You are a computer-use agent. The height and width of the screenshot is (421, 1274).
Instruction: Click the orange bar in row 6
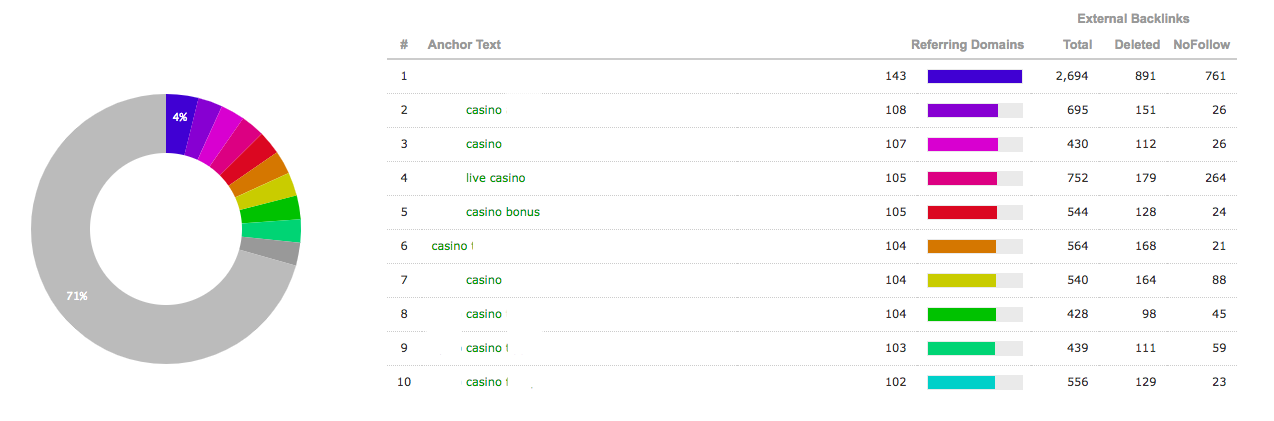pos(962,246)
